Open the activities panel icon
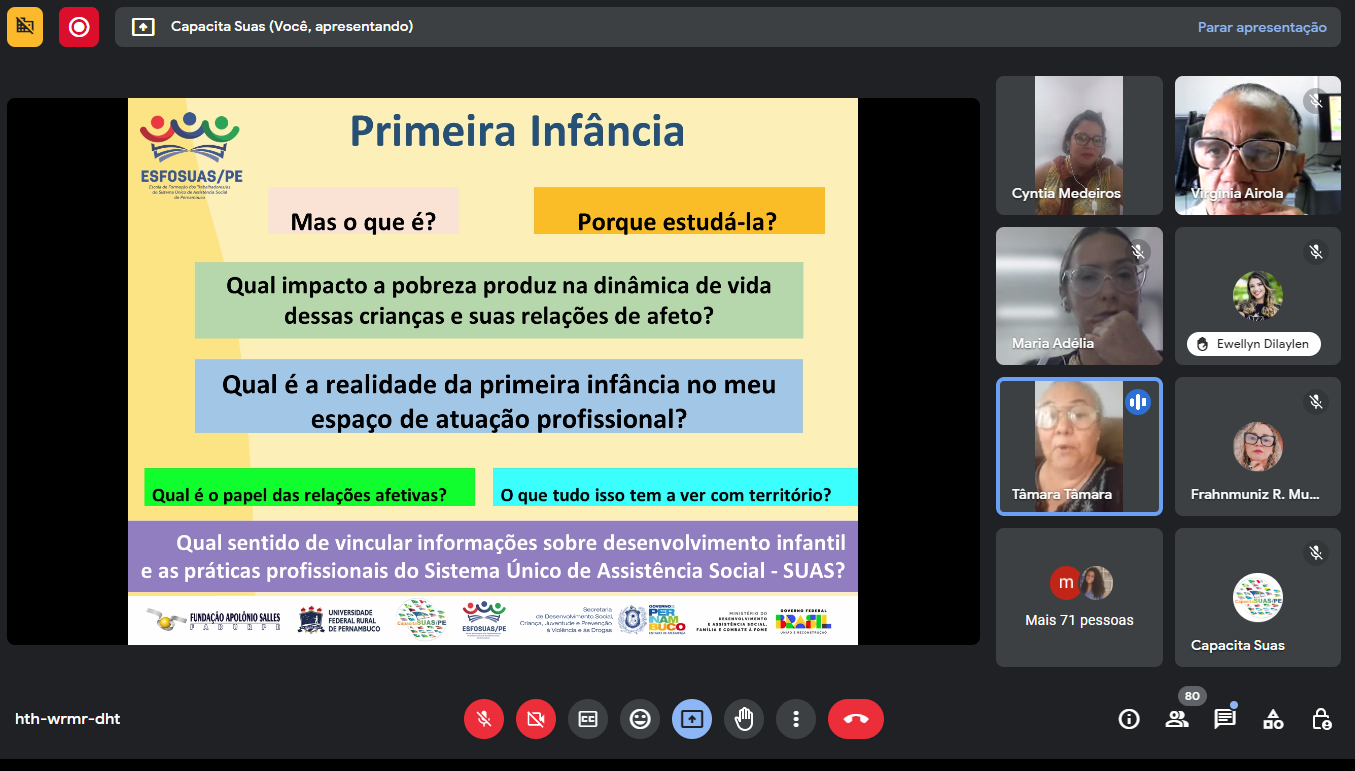The height and width of the screenshot is (771, 1355). coord(1273,718)
